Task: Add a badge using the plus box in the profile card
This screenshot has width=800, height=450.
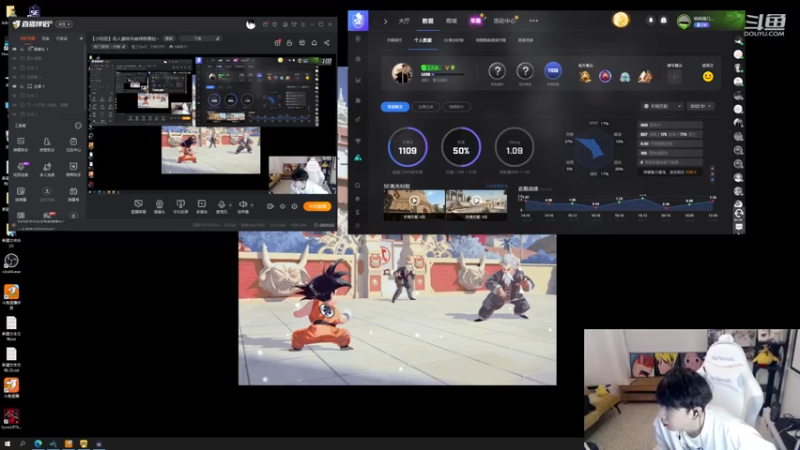Action: pyautogui.click(x=674, y=77)
